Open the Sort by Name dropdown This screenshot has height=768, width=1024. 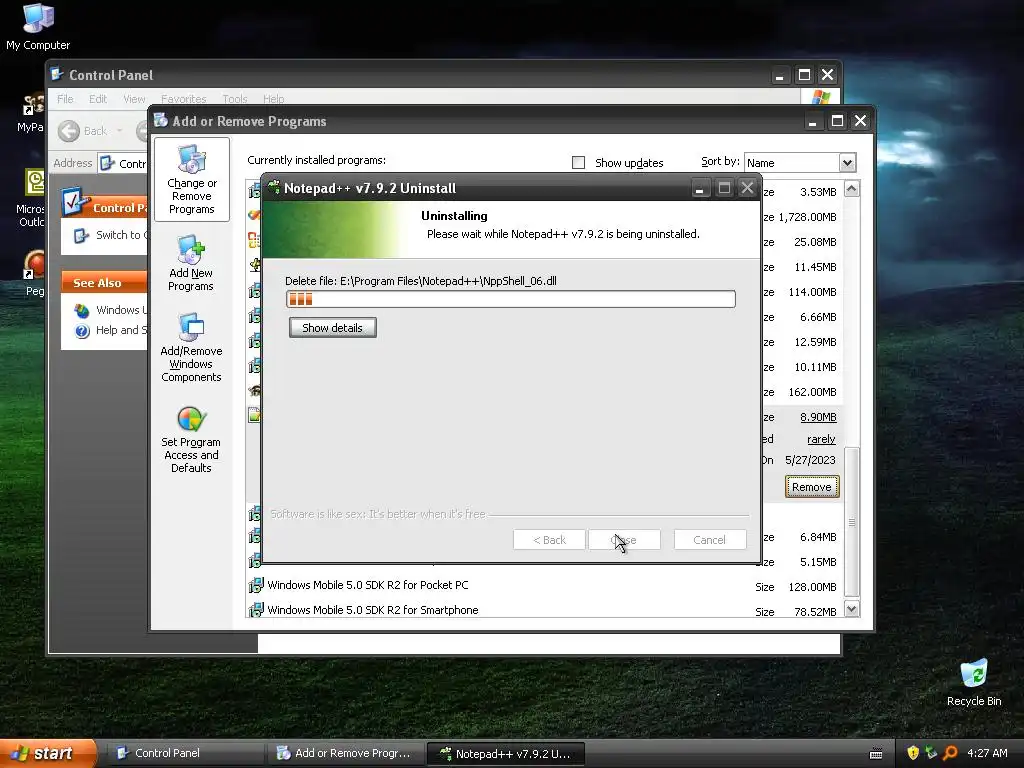coord(847,162)
